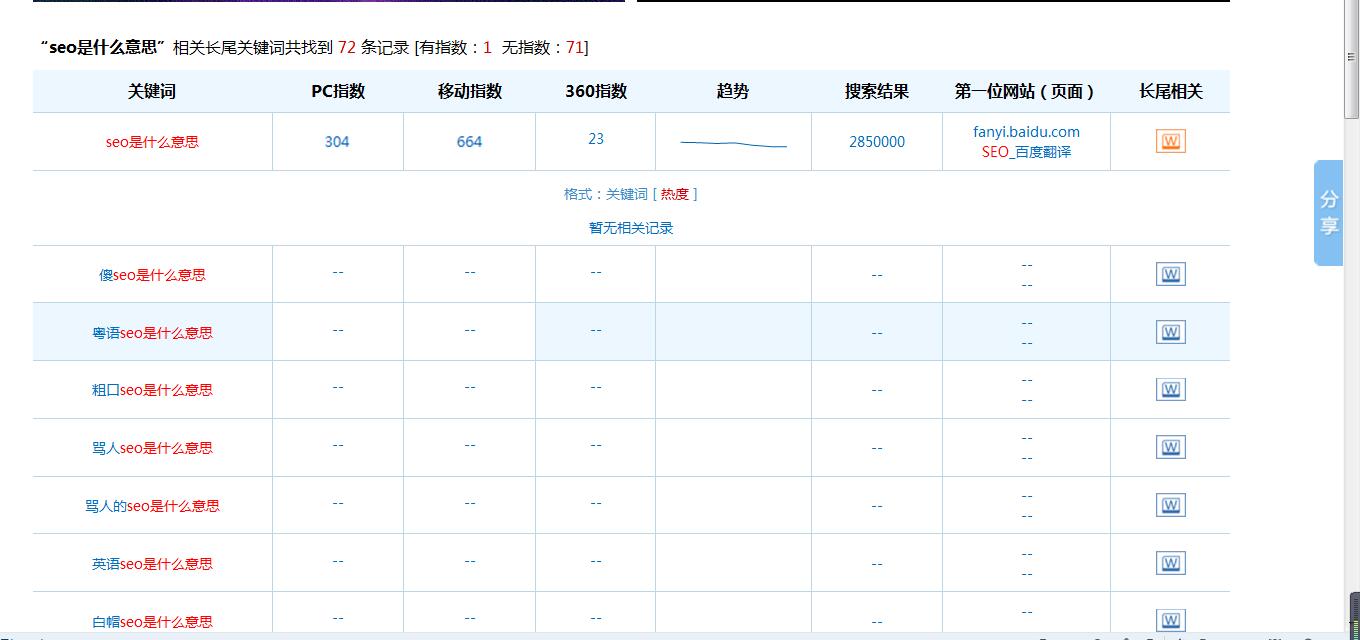Click the 长尾相关 column header
1360x640 pixels.
[1170, 91]
